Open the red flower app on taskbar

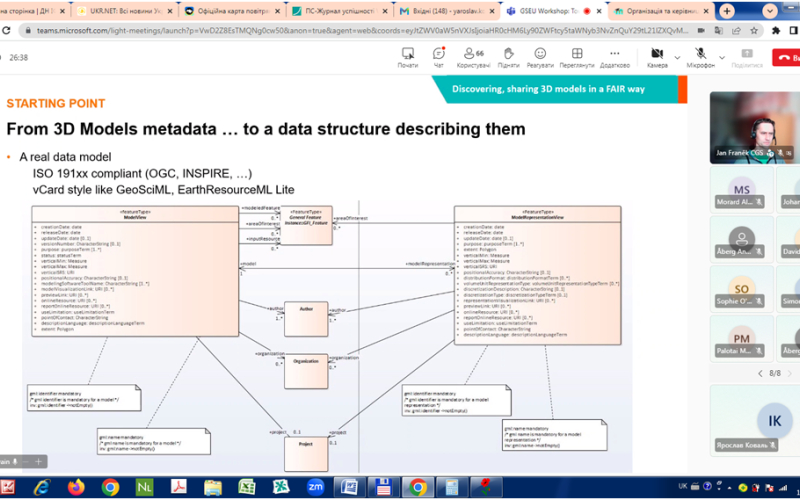(x=486, y=488)
